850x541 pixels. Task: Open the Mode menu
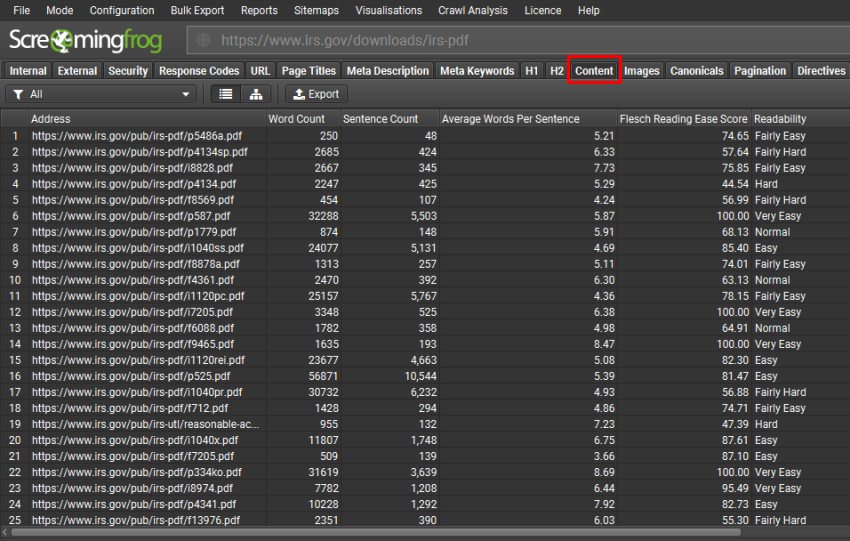pos(60,10)
